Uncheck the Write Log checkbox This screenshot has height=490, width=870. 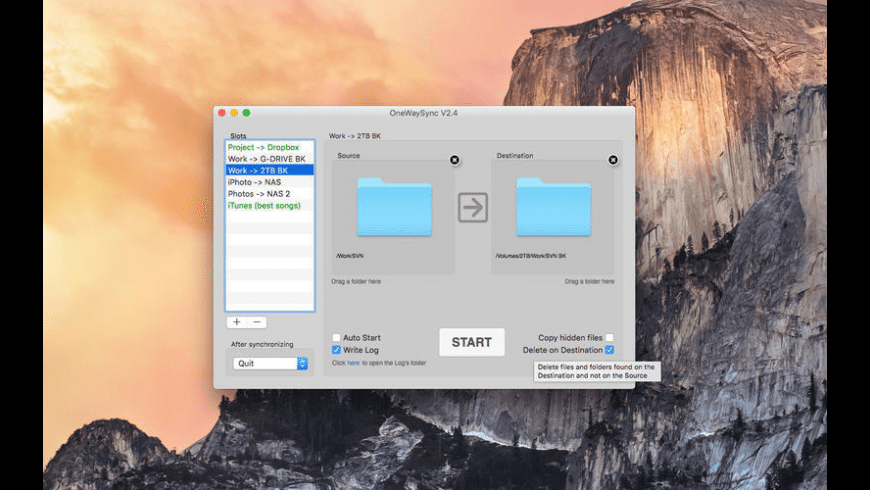(x=336, y=350)
